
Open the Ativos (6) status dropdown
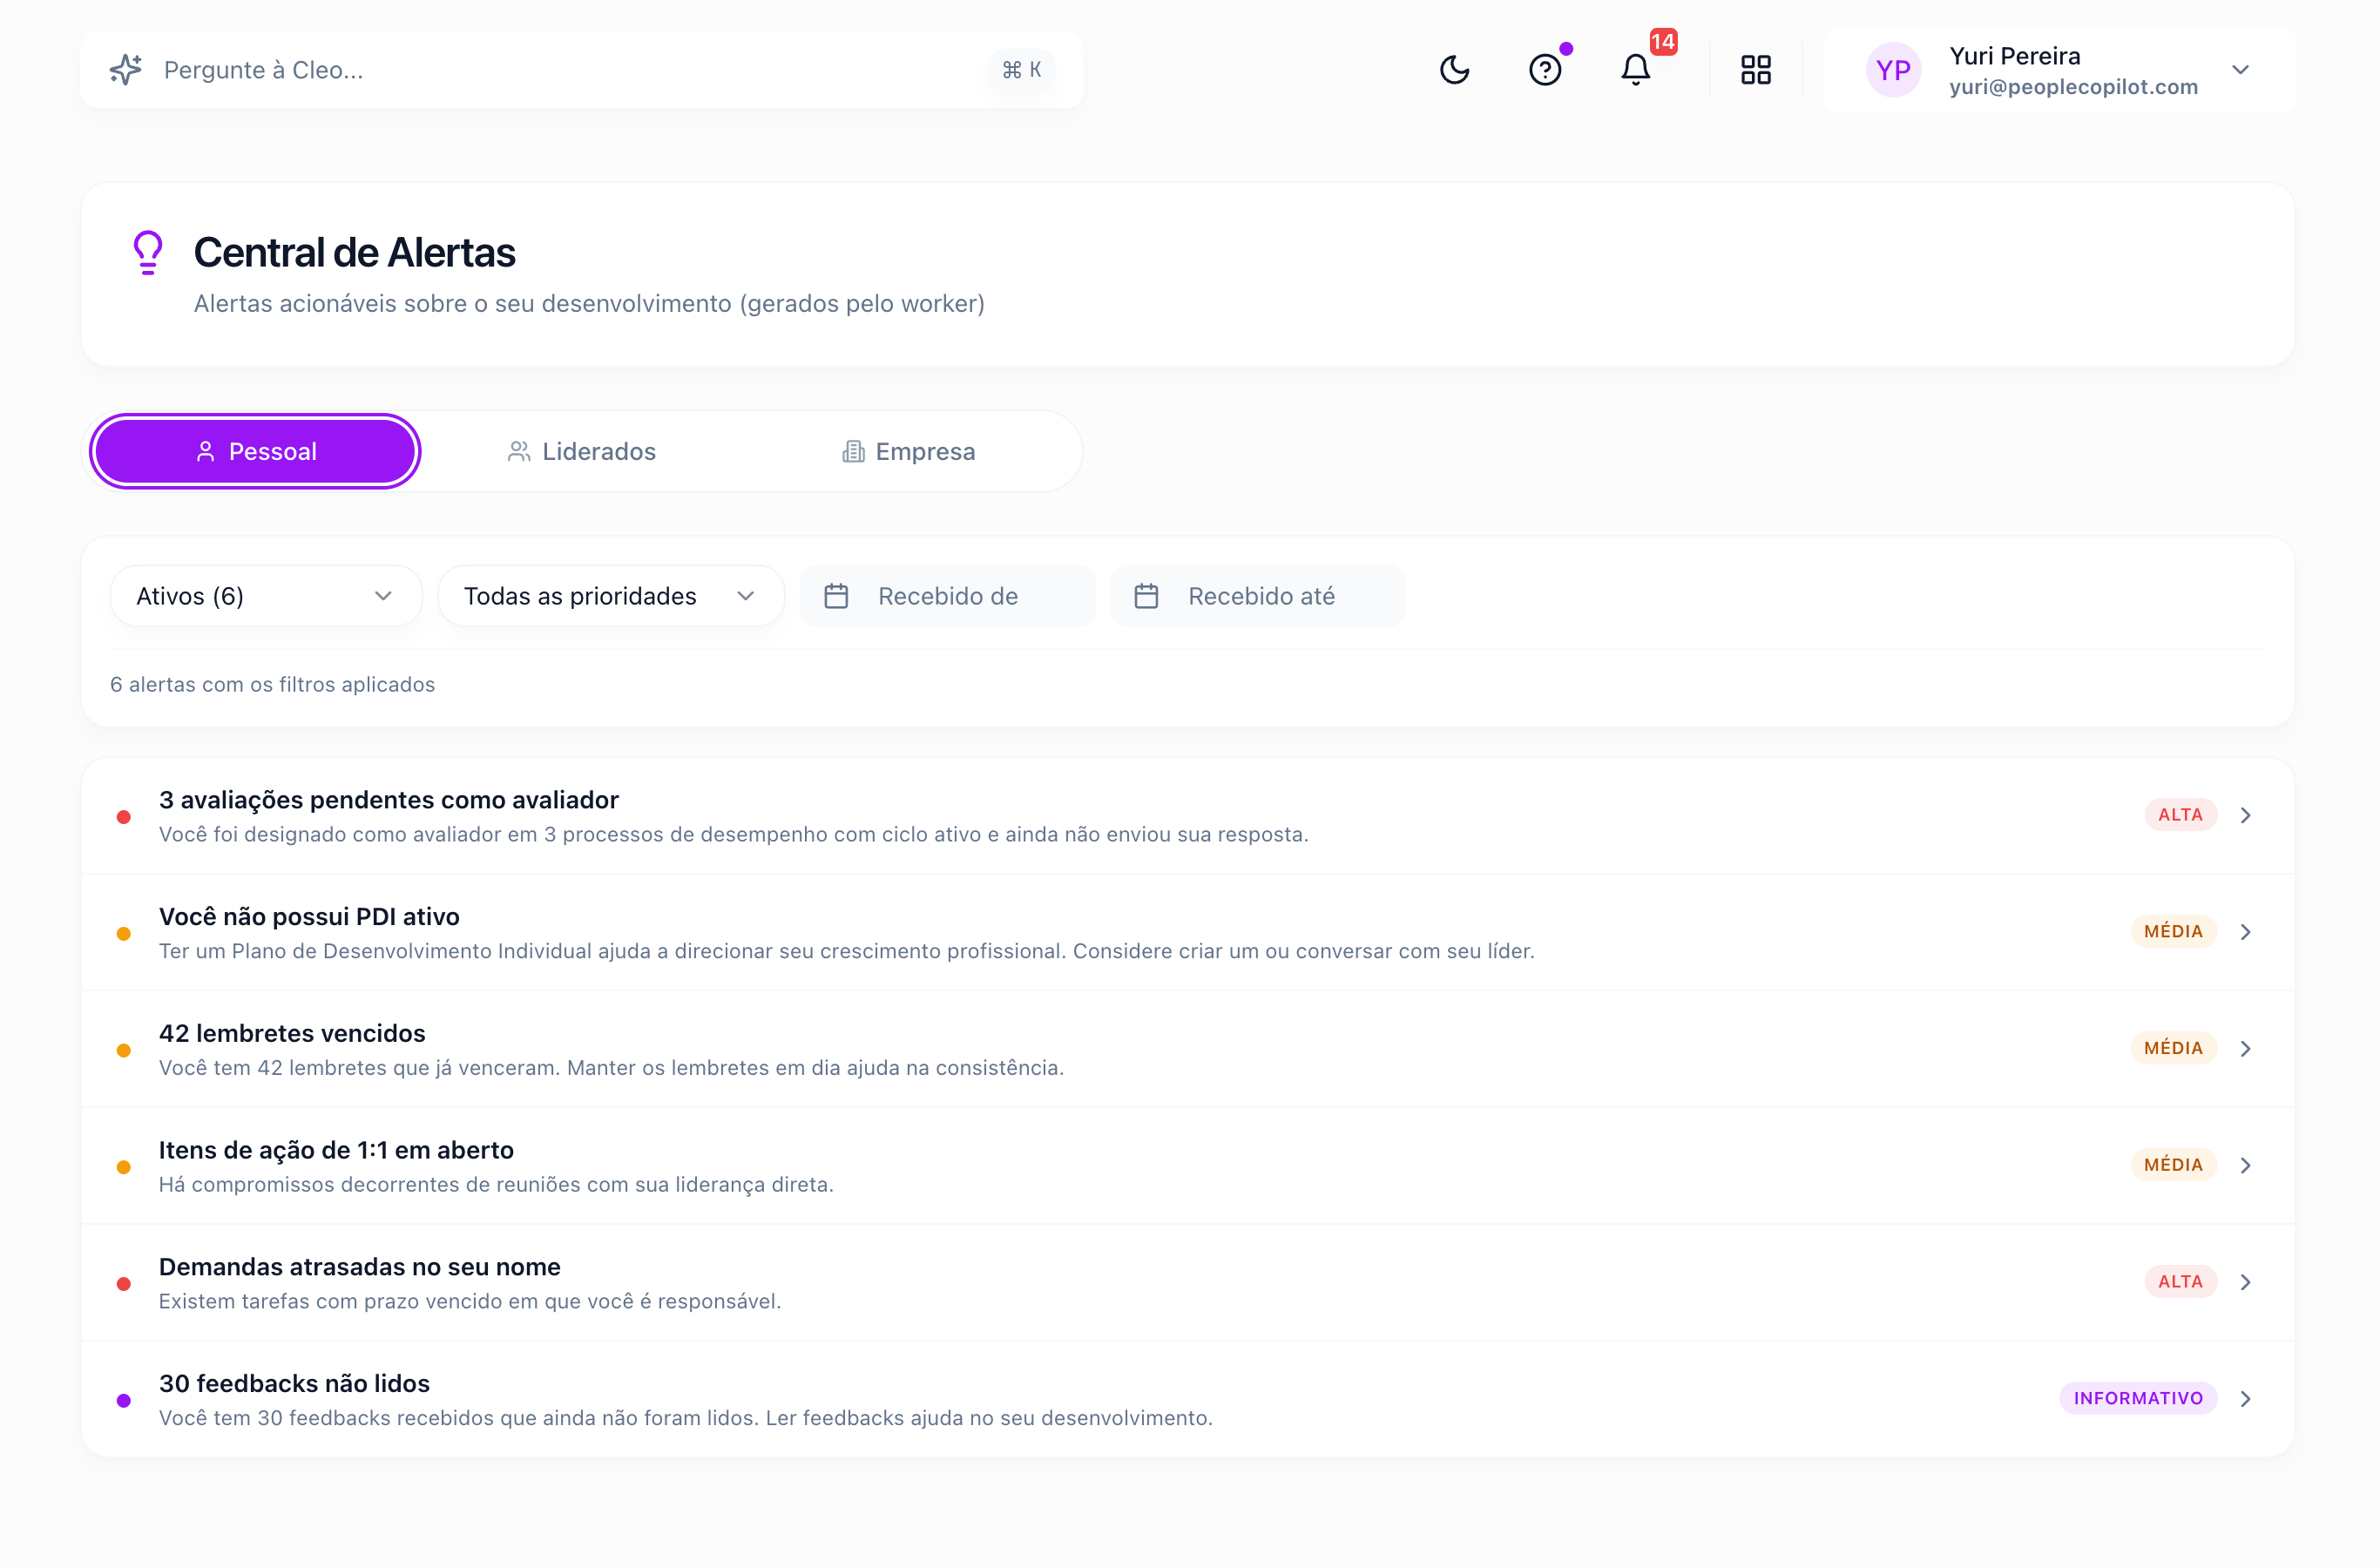(266, 596)
